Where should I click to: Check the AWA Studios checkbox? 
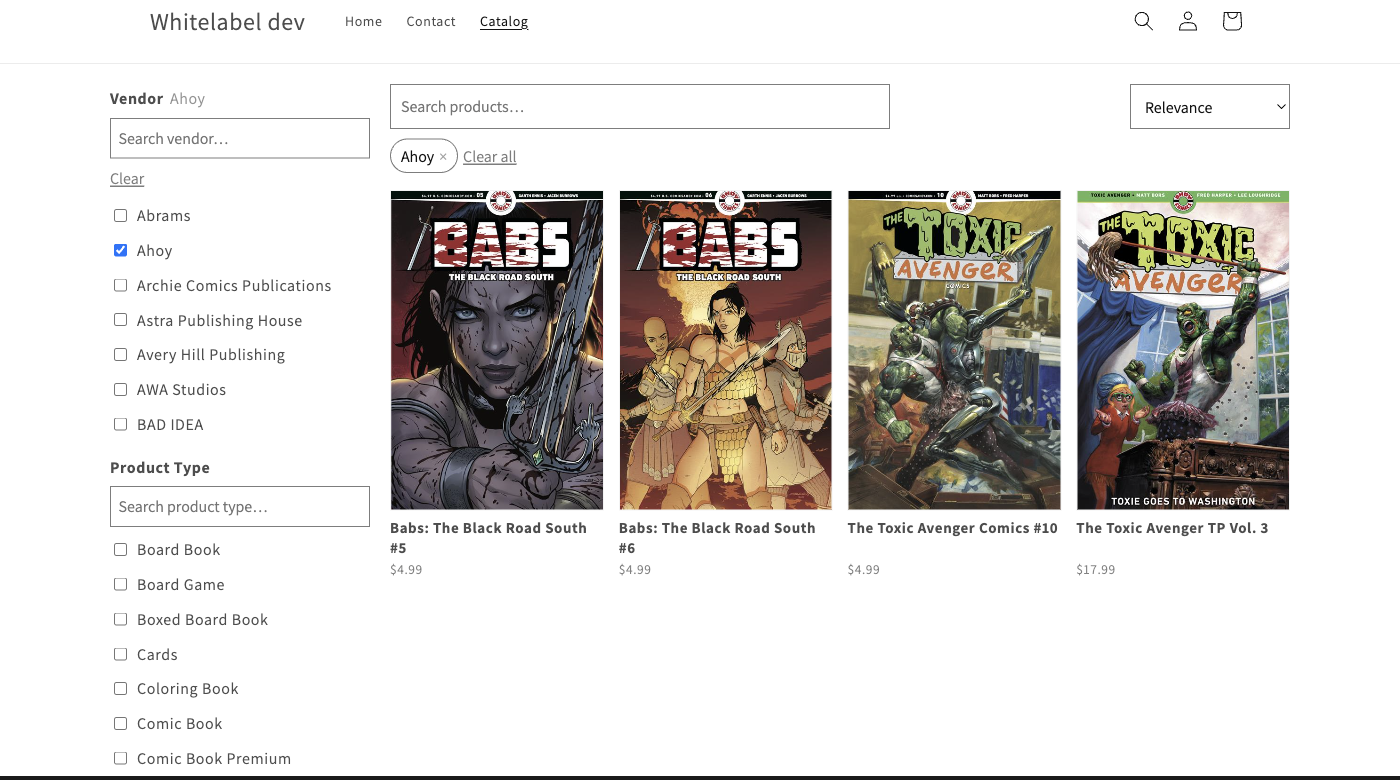coord(121,389)
